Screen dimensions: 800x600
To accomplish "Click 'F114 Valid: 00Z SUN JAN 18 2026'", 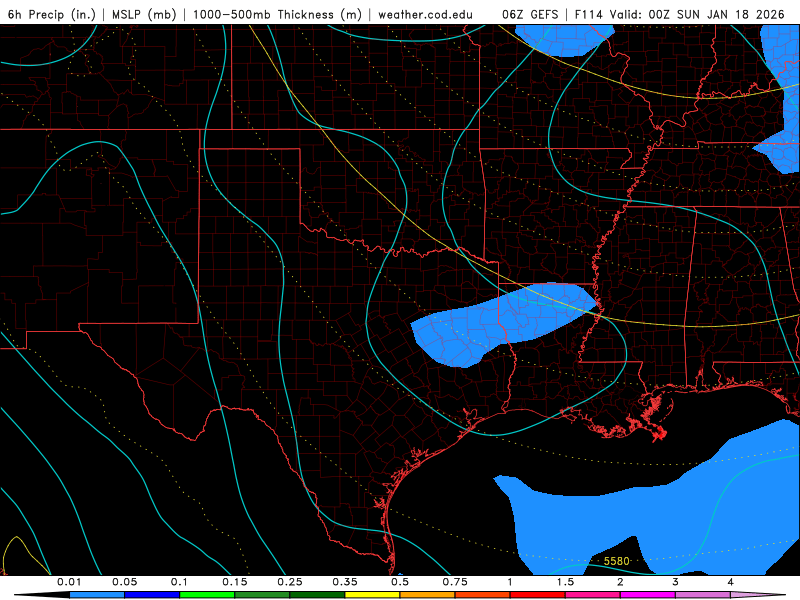I will (x=680, y=14).
